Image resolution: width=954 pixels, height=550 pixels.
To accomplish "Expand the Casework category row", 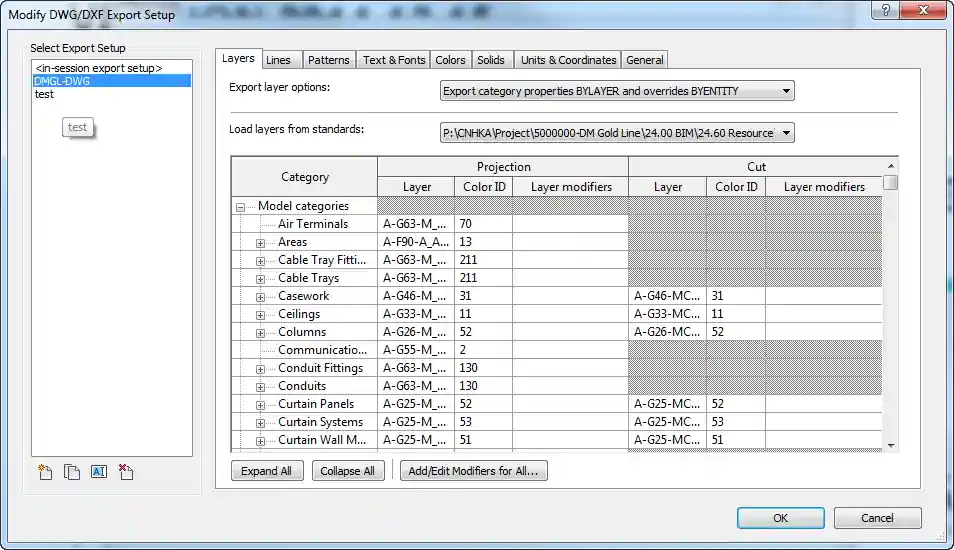I will (x=260, y=297).
